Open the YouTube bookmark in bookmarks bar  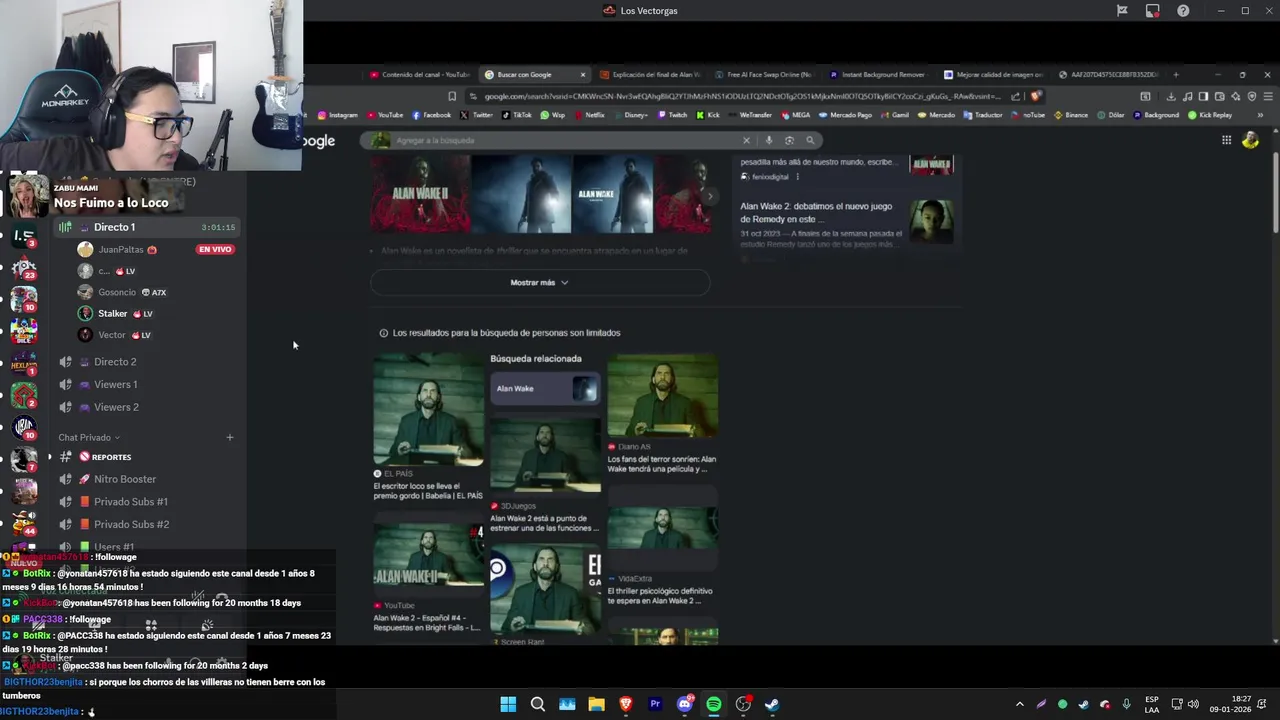click(x=385, y=115)
